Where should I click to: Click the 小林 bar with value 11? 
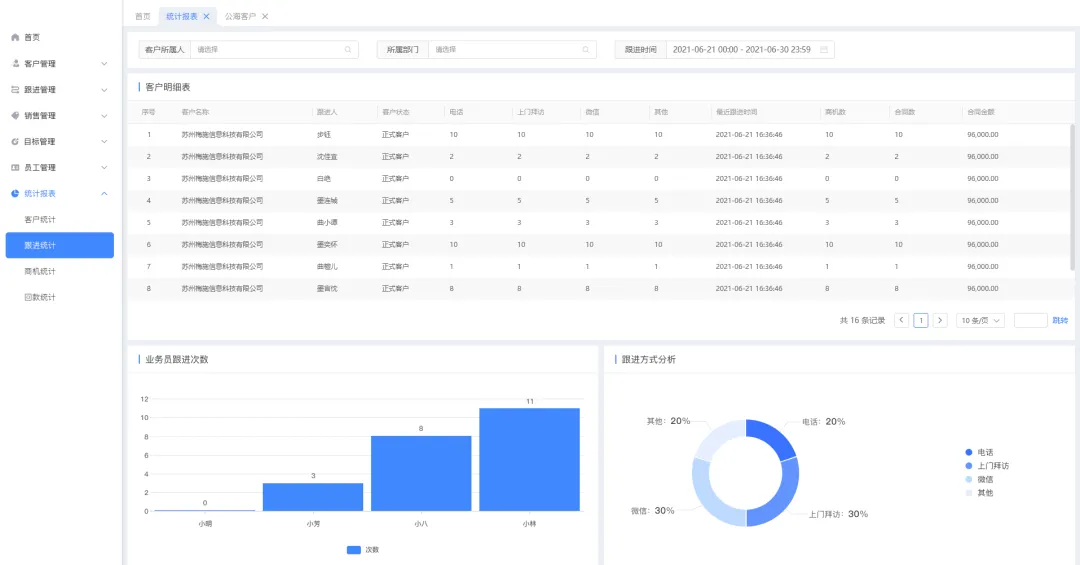[529, 460]
